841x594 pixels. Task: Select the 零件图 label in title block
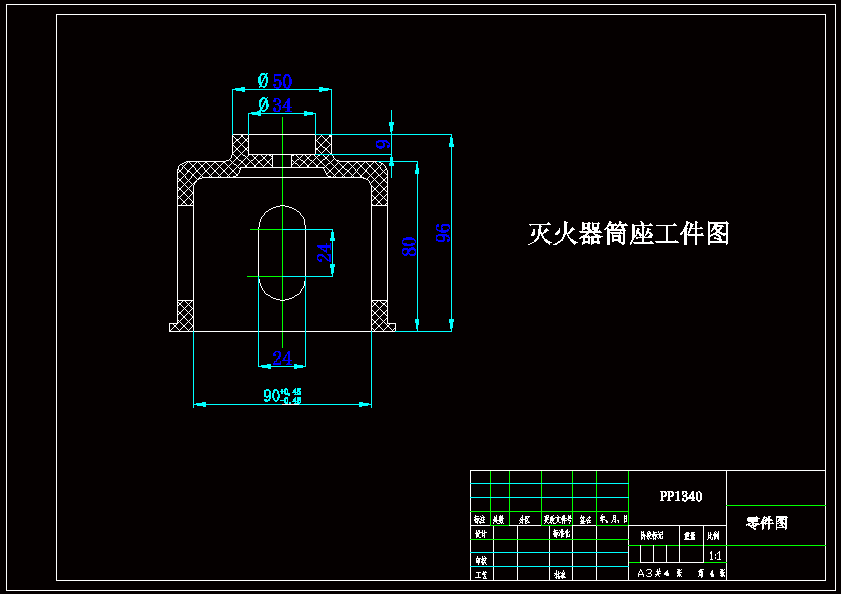click(769, 525)
